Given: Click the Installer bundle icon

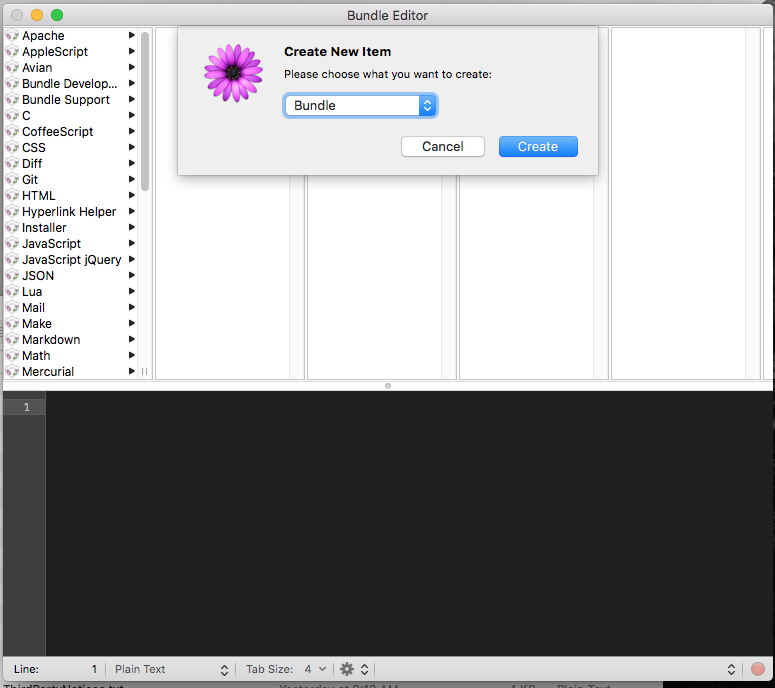Looking at the screenshot, I should (x=12, y=227).
